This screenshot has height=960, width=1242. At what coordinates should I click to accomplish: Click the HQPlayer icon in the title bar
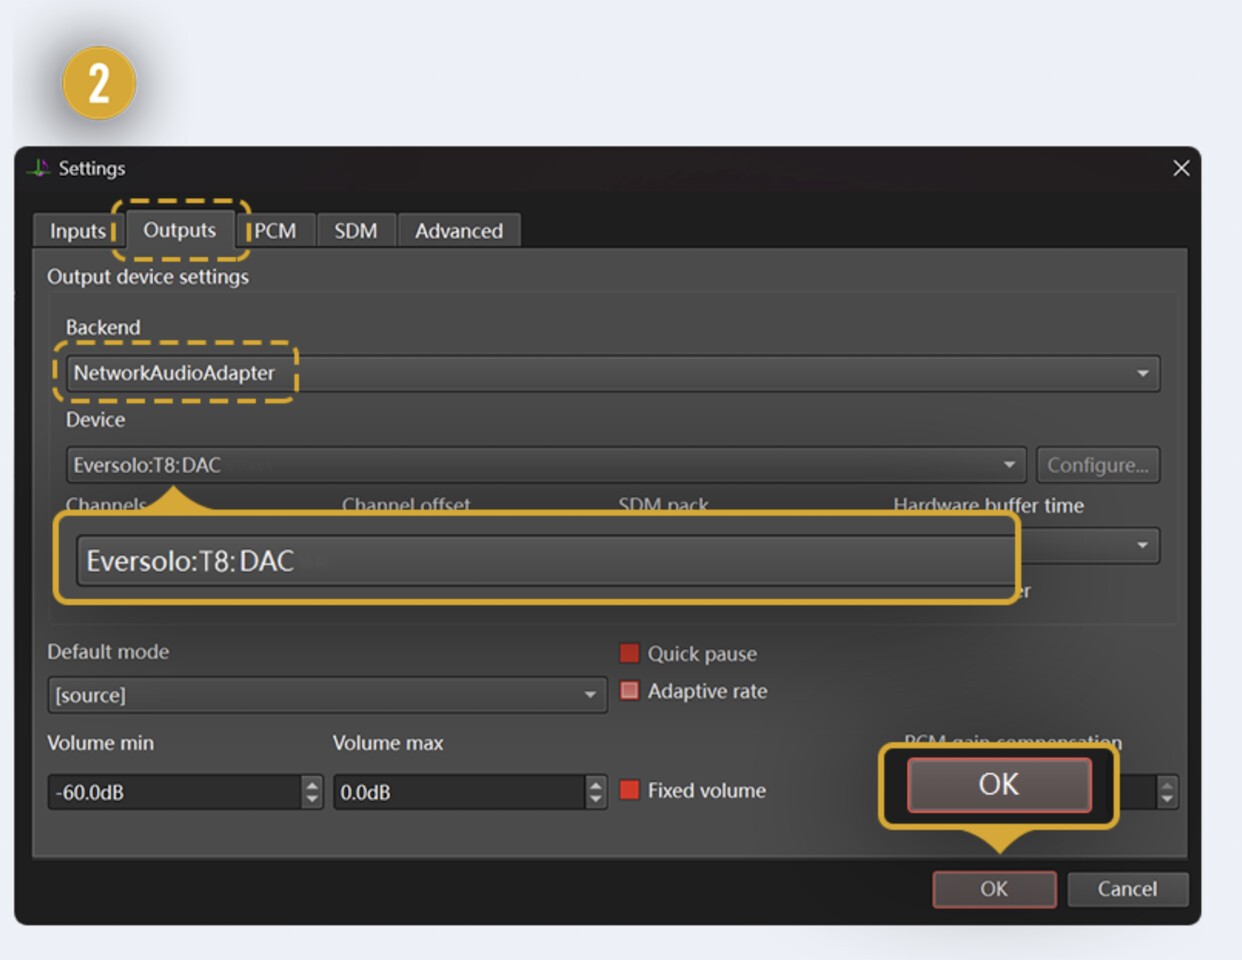click(38, 168)
